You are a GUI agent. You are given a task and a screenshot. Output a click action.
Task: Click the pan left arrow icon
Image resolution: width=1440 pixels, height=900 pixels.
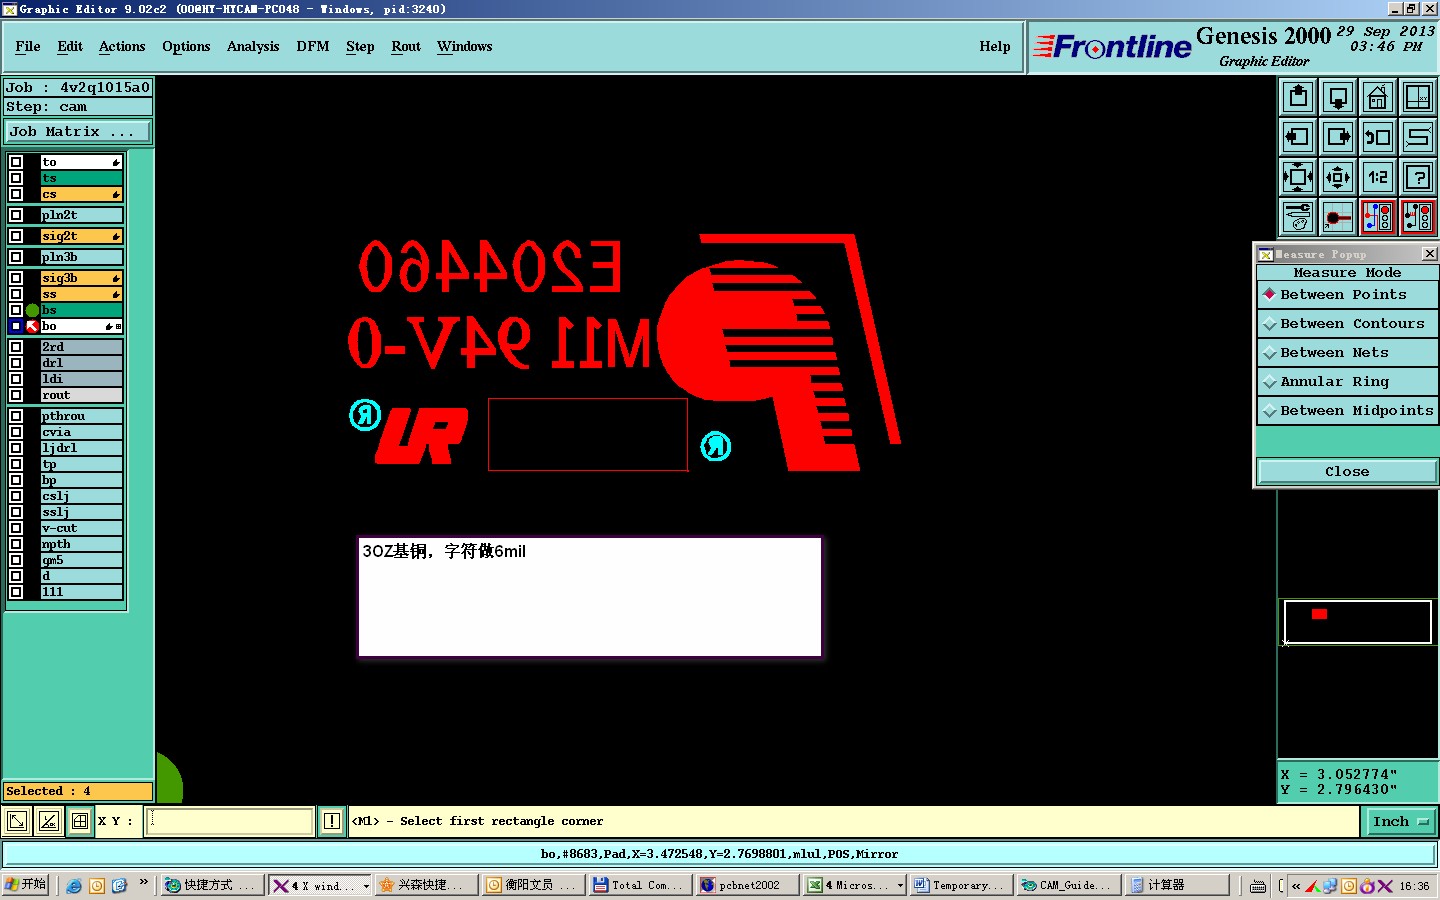[1298, 137]
